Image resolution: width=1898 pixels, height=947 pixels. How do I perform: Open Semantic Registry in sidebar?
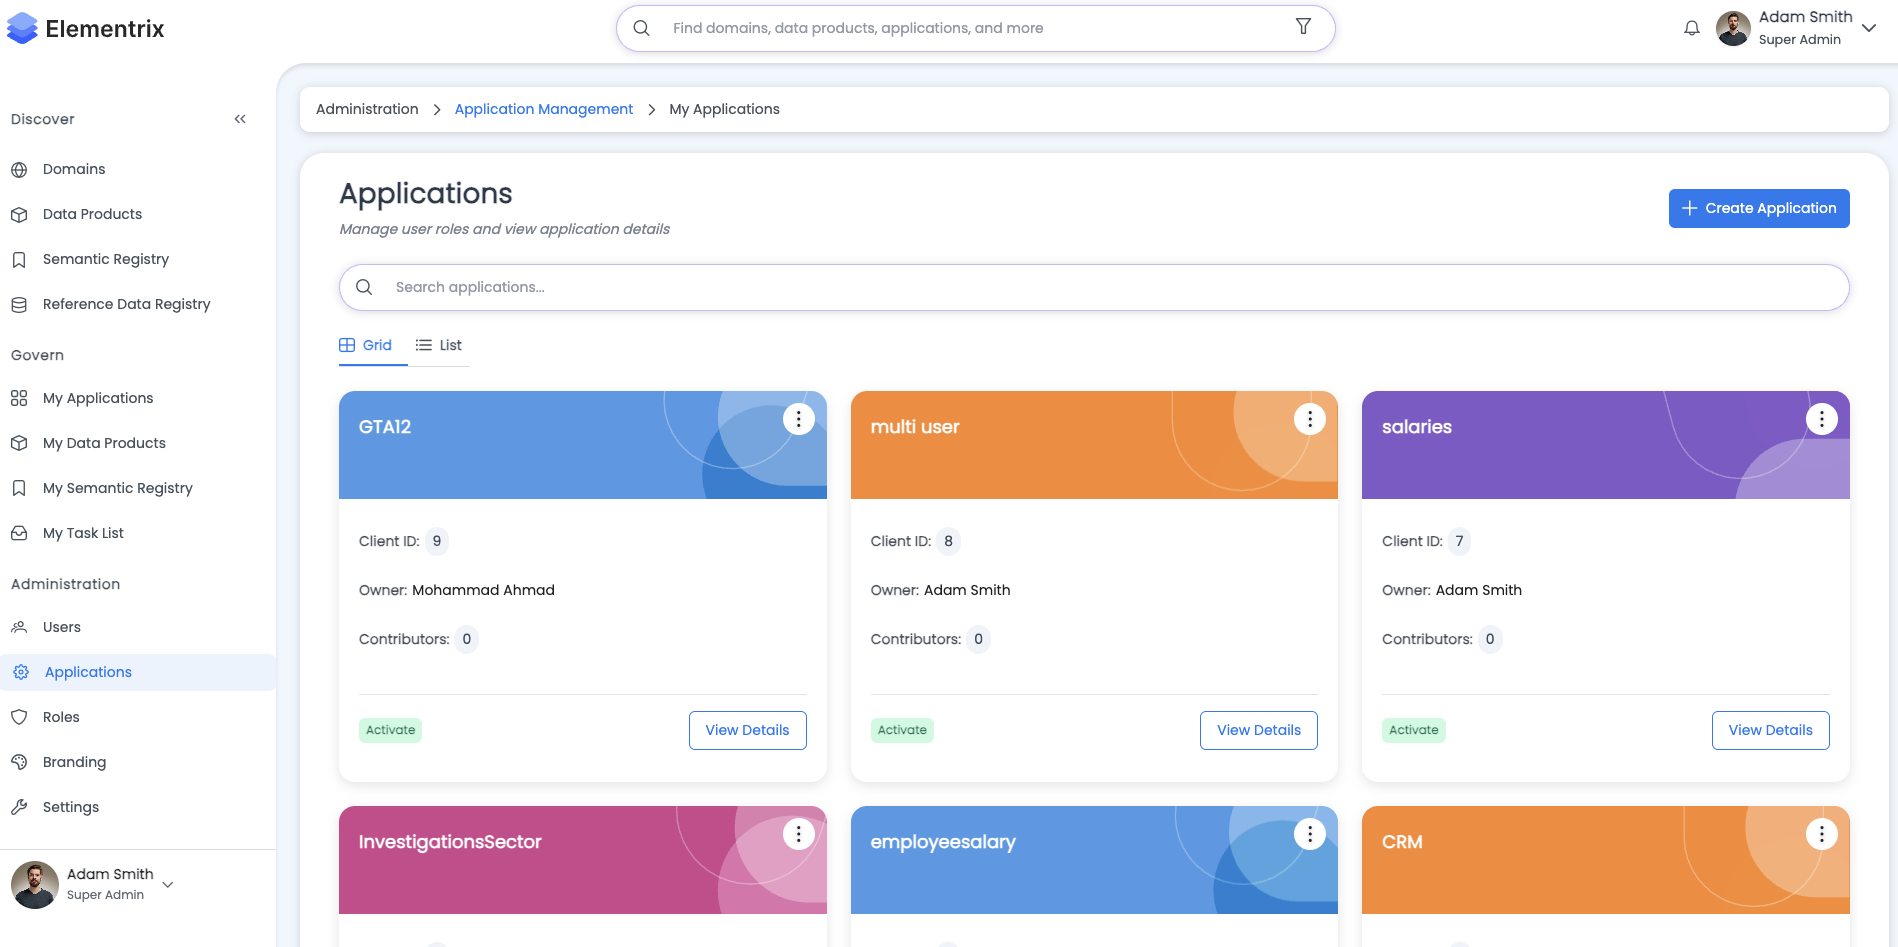[105, 259]
